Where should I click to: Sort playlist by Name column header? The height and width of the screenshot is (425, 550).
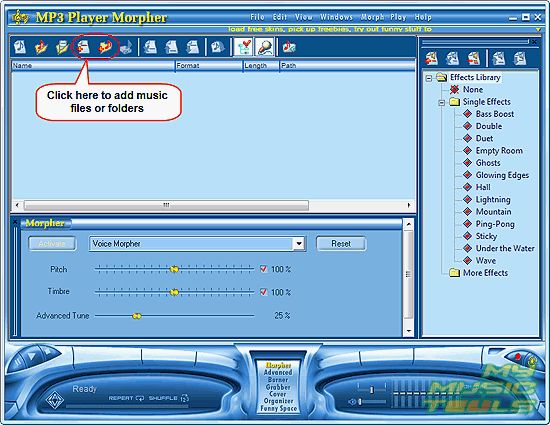pos(93,66)
